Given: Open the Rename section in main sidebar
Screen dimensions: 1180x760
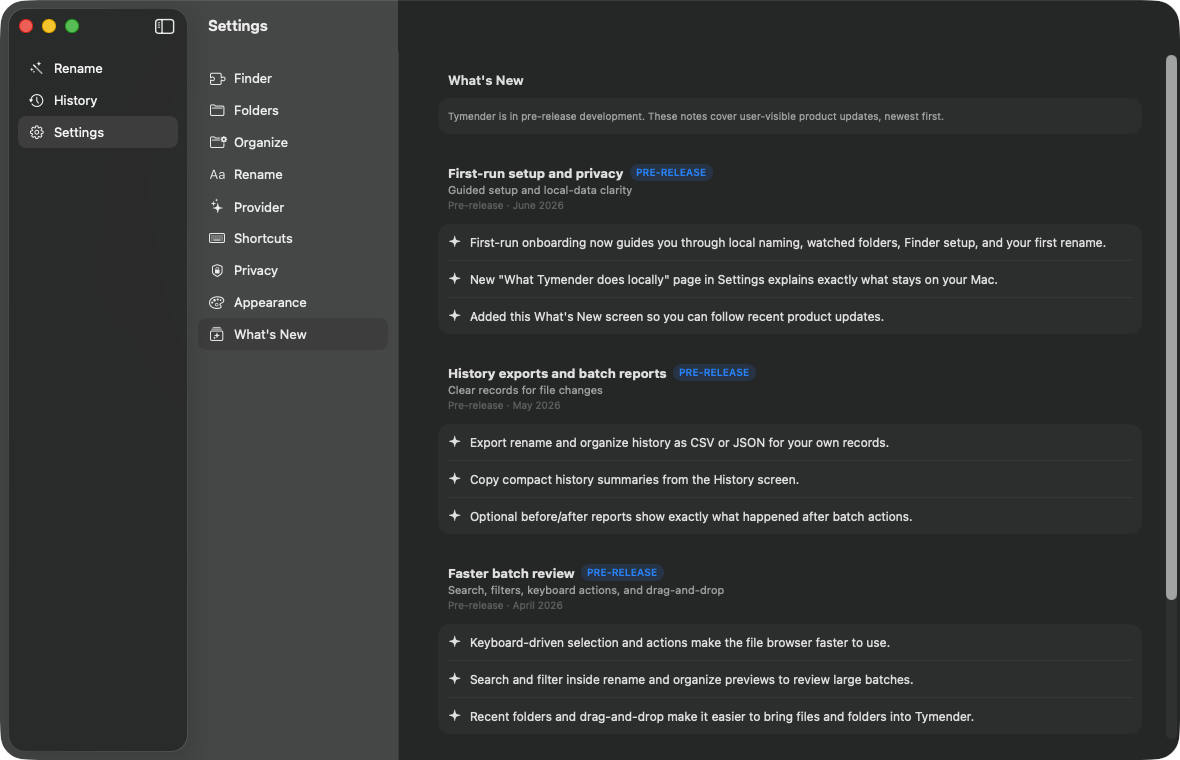Looking at the screenshot, I should 98,68.
